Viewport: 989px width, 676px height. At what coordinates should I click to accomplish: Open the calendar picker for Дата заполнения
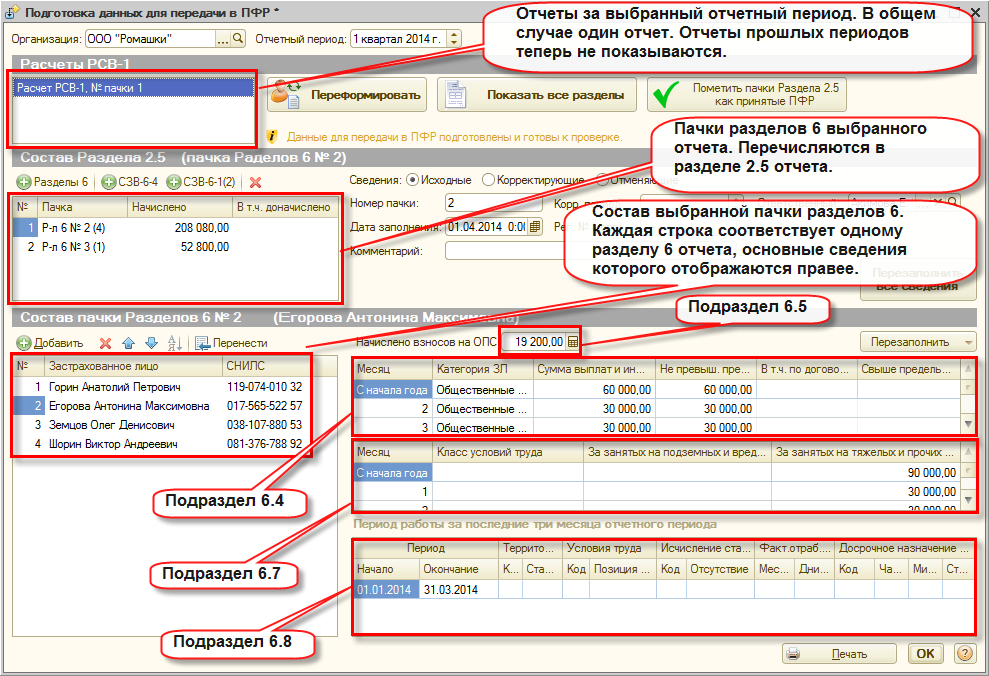pyautogui.click(x=535, y=226)
